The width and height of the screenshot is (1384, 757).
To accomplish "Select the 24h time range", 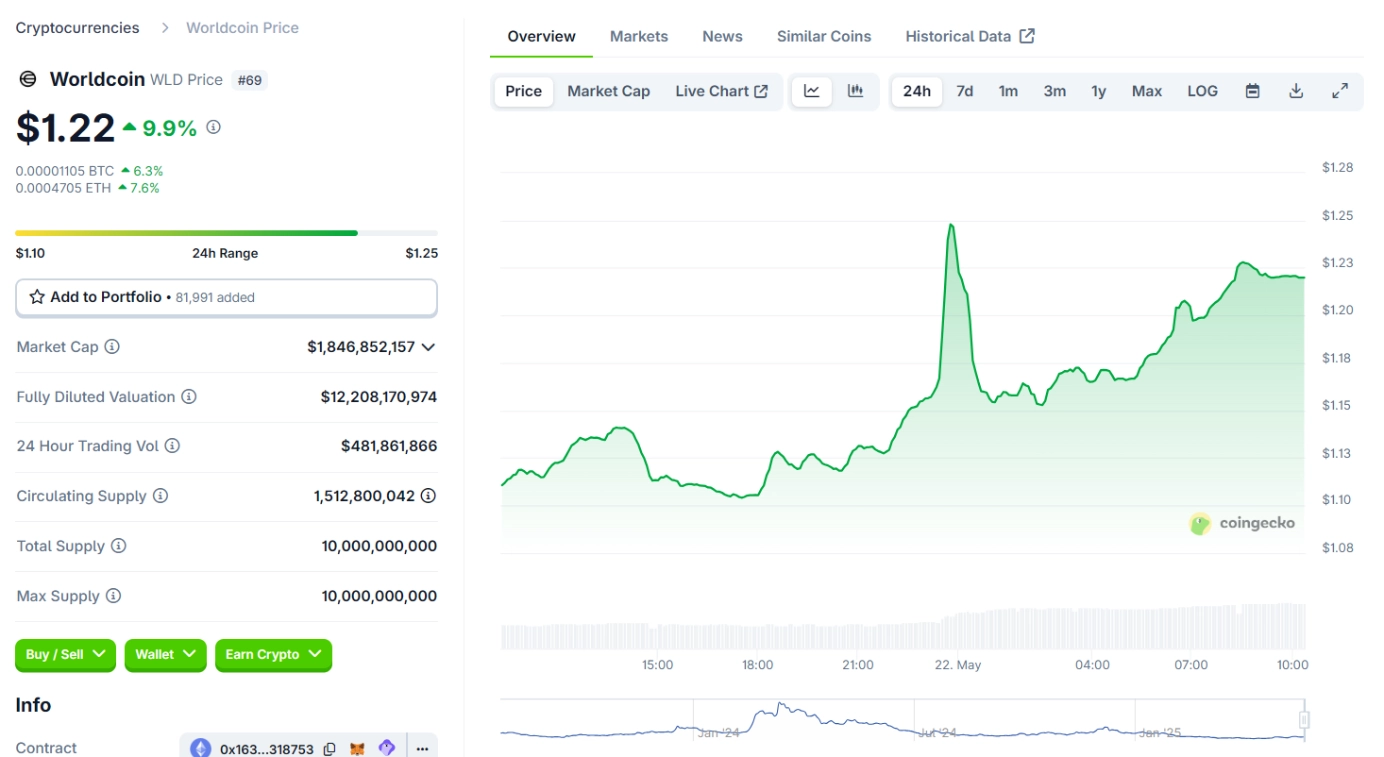I will [917, 91].
